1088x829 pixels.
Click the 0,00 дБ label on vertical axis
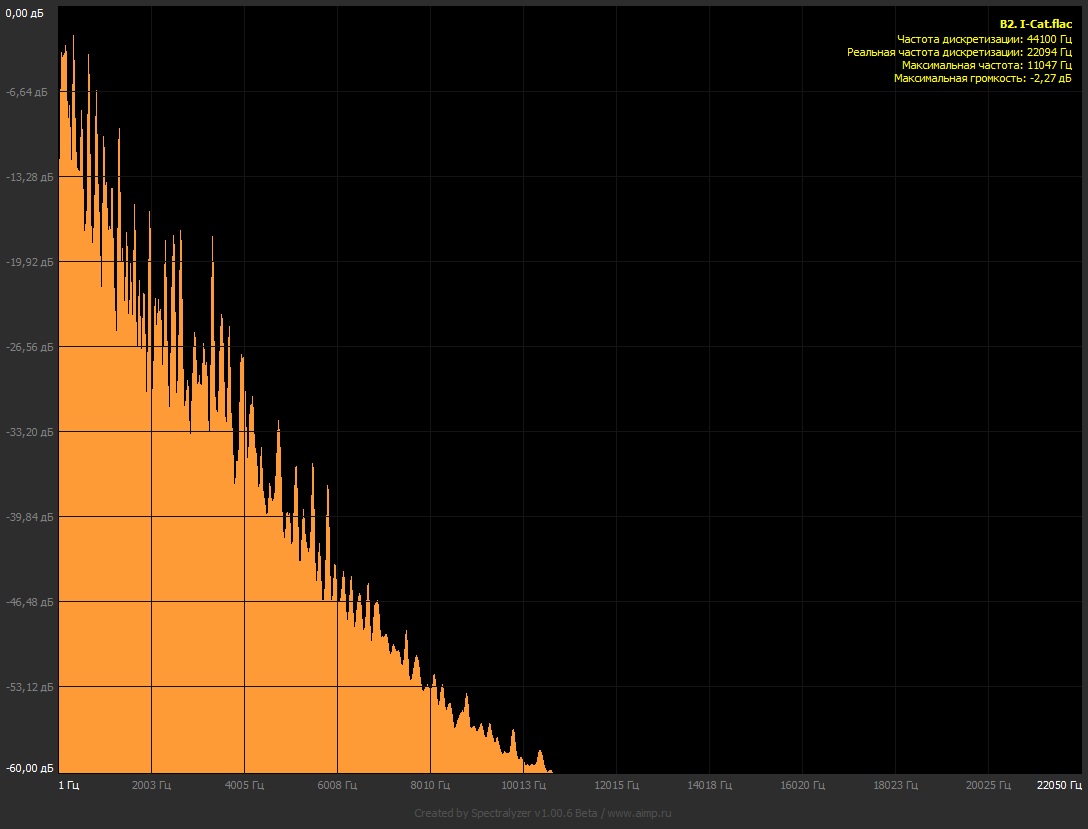[x=25, y=14]
